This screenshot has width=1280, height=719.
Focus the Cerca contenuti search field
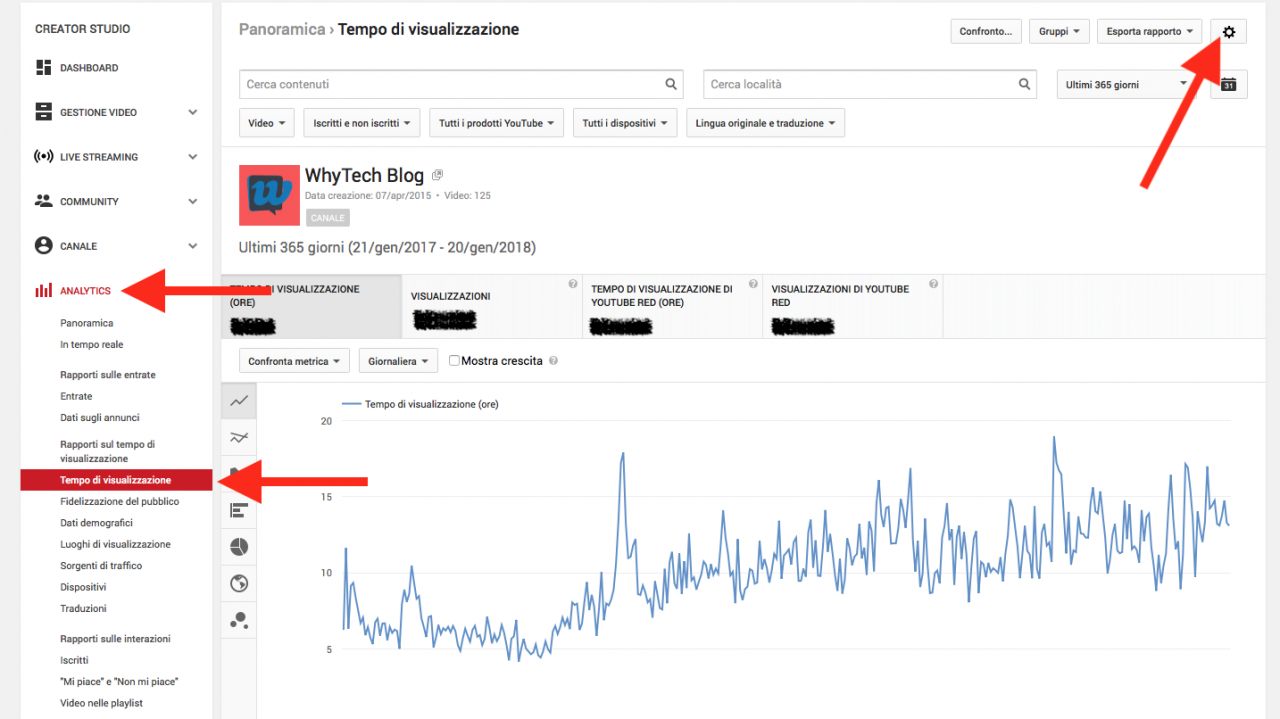point(461,85)
